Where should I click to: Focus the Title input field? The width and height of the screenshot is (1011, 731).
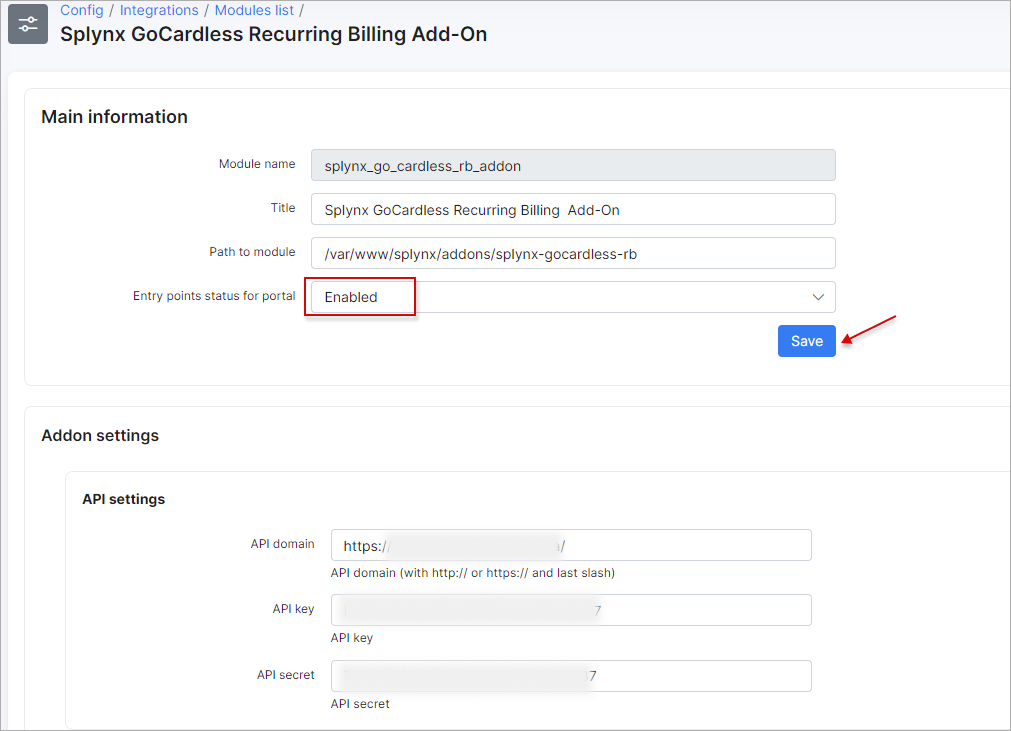tap(572, 209)
